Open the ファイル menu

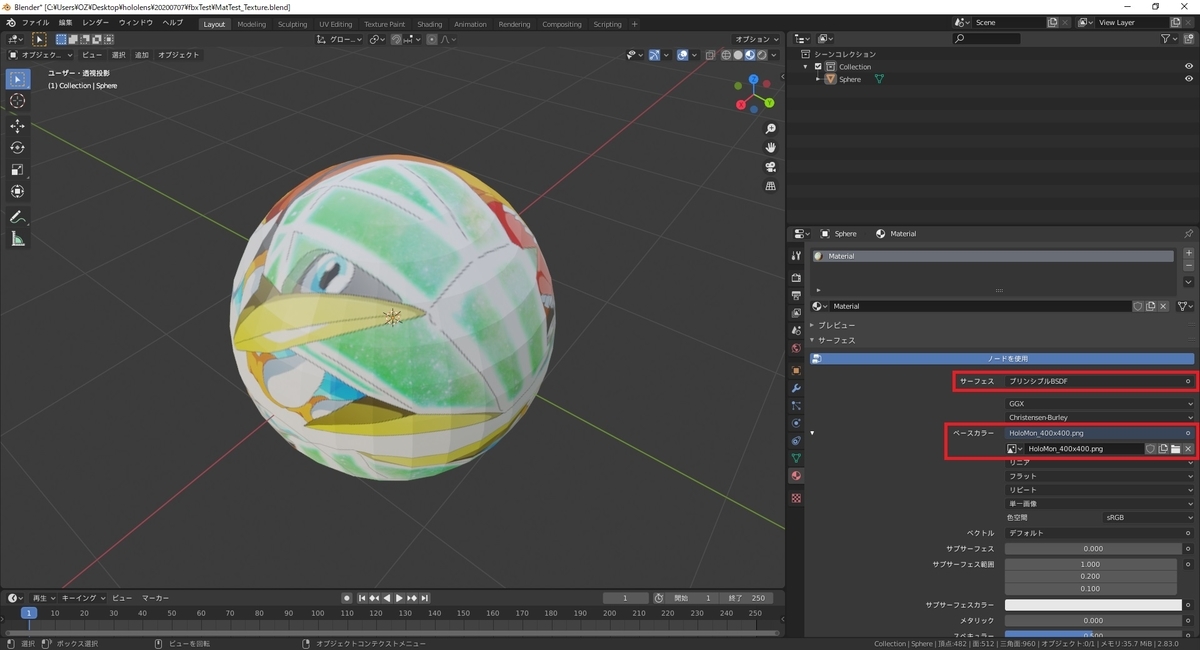click(35, 22)
